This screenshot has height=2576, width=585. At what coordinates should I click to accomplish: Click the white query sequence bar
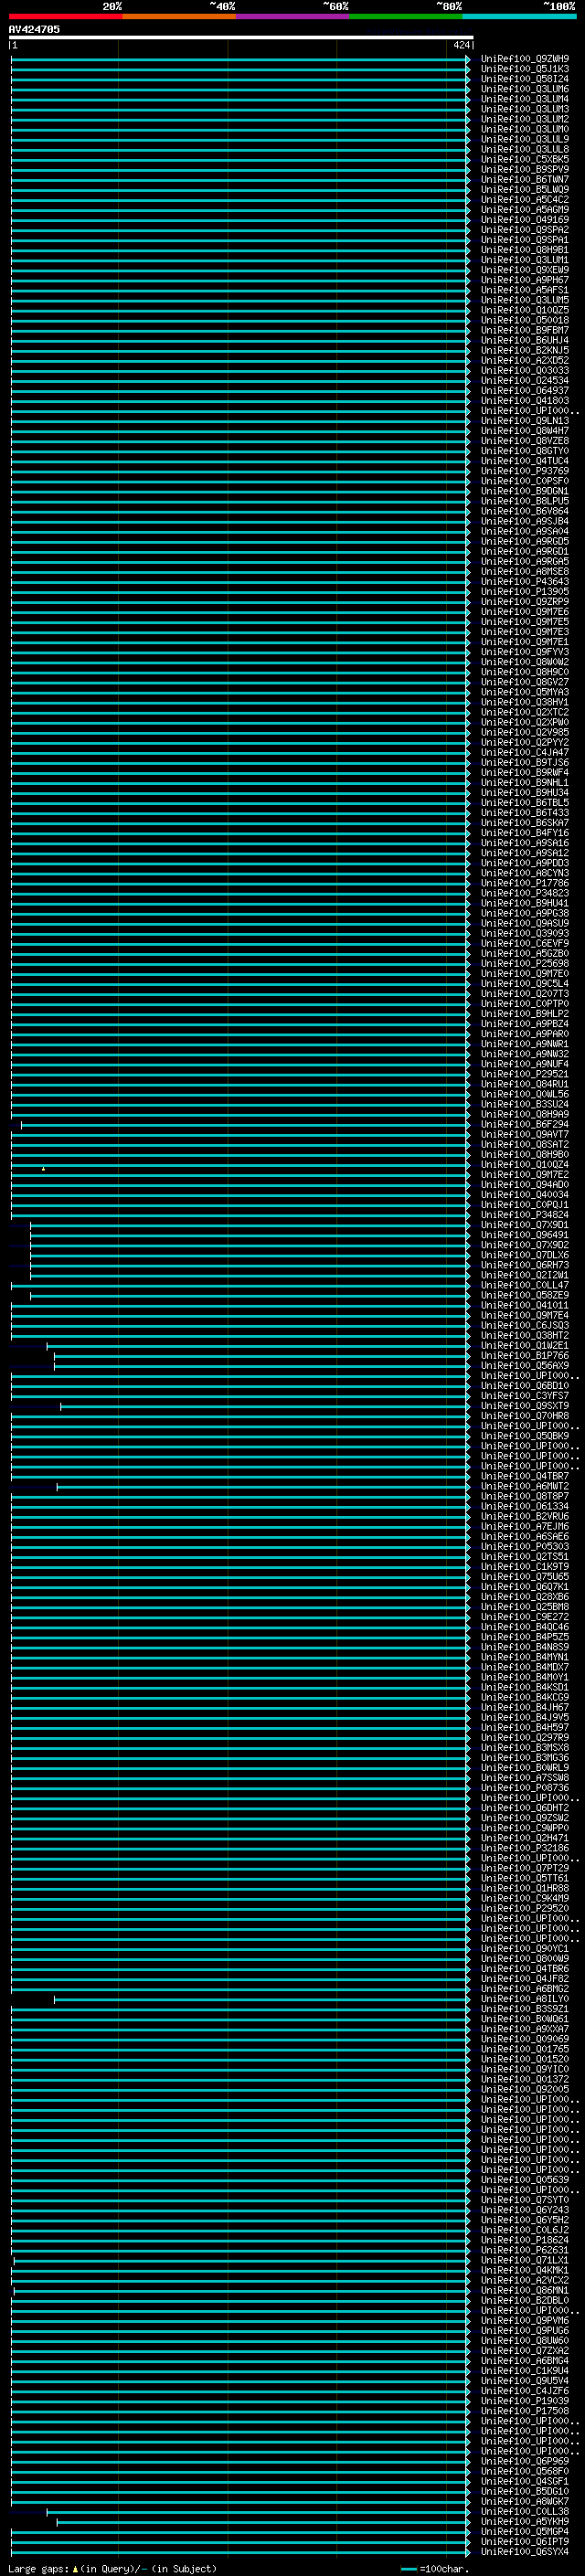[241, 37]
